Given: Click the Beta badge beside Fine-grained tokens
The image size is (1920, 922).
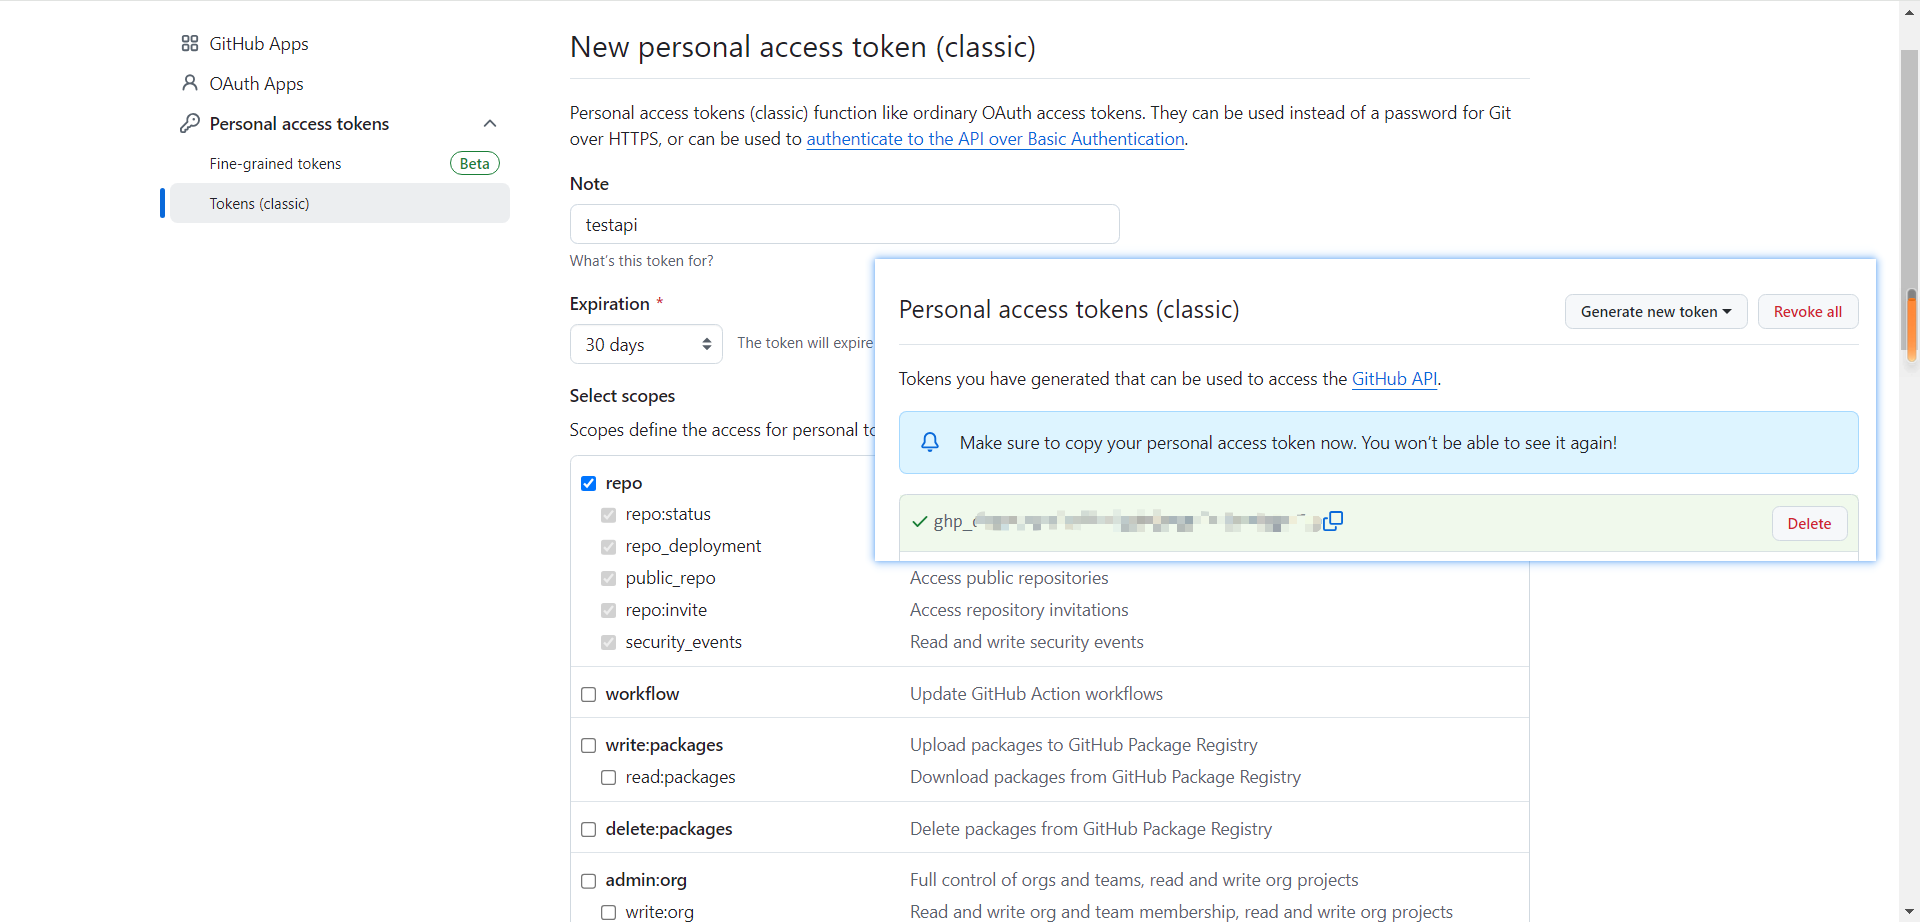Looking at the screenshot, I should [475, 163].
